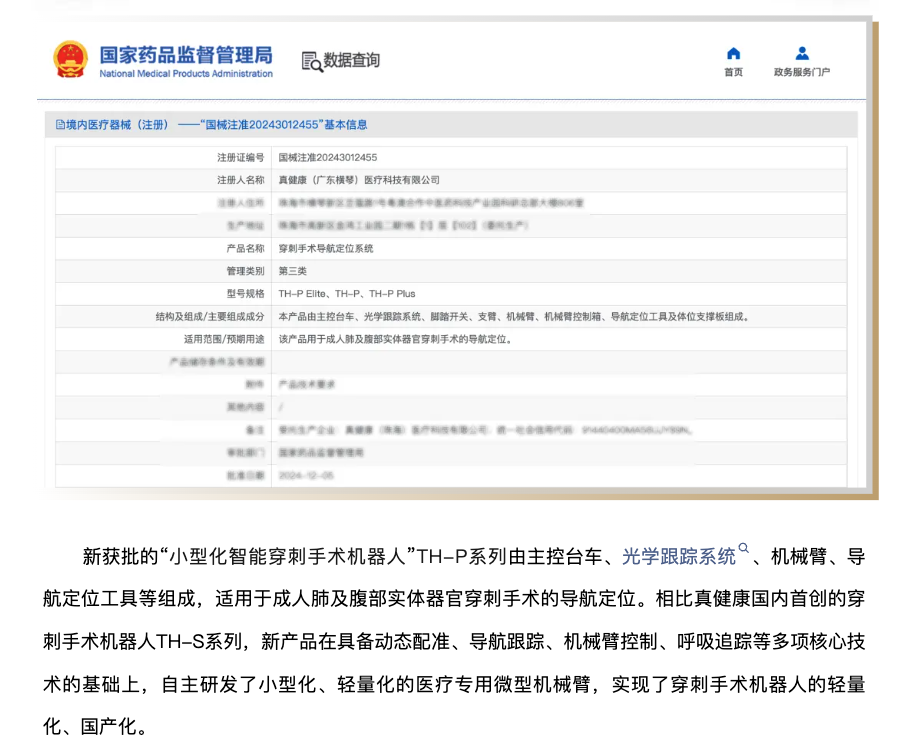Open the 政务服务门户 portal link

(801, 64)
